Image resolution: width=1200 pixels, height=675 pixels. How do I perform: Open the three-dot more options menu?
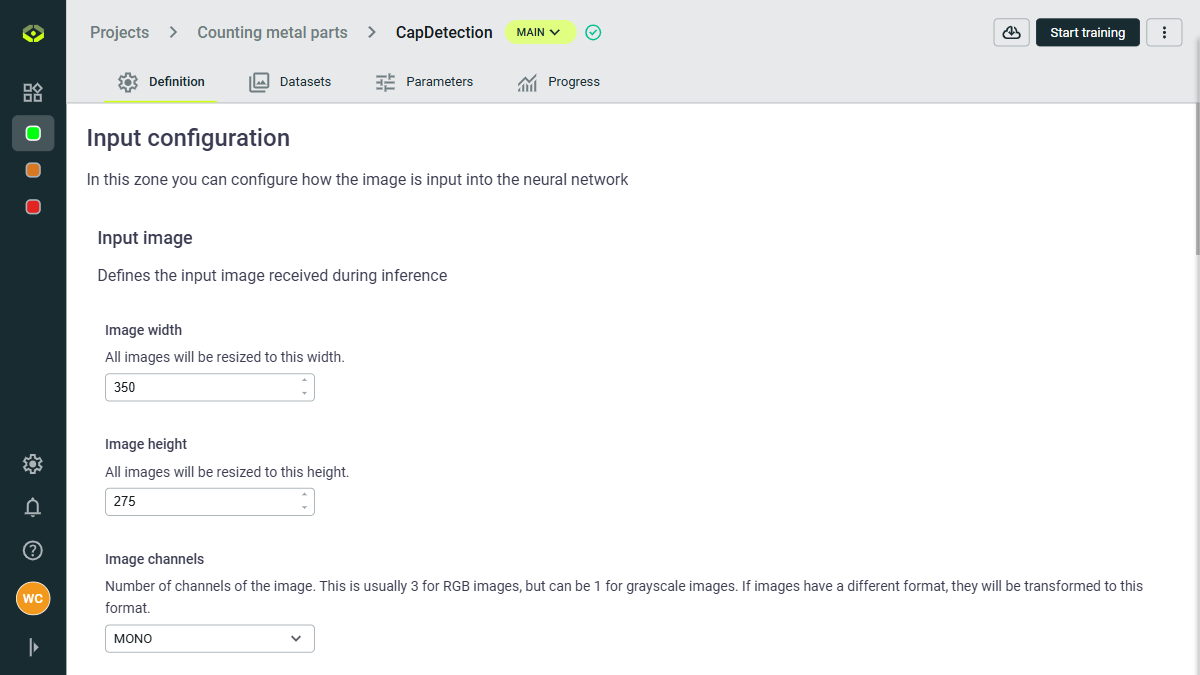[1164, 33]
